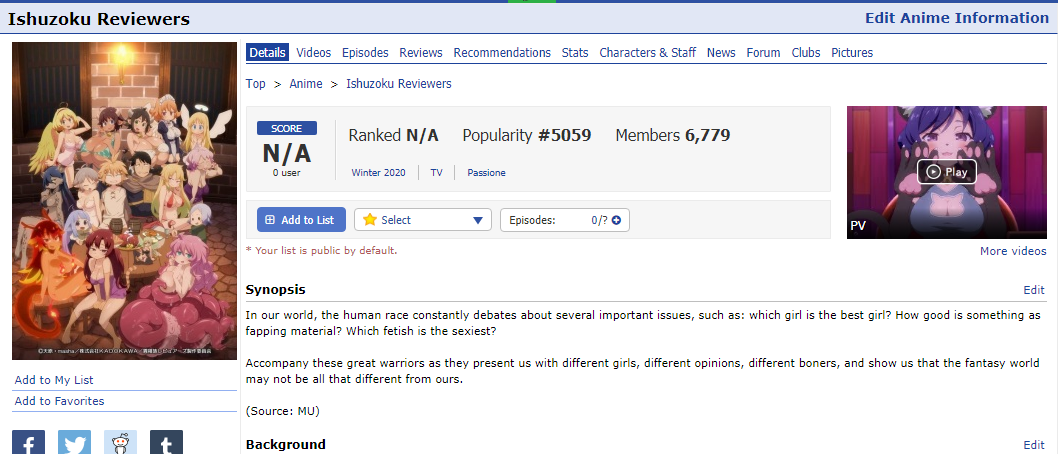The height and width of the screenshot is (454, 1059).
Task: Open the Passione studio link
Action: (486, 173)
